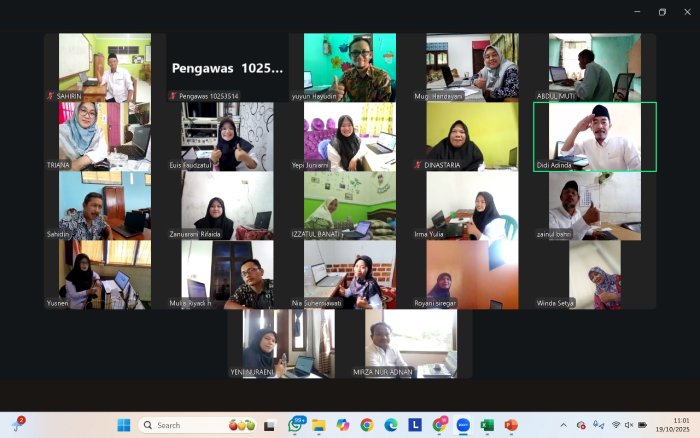Open Excel from the taskbar
This screenshot has width=700, height=438.
click(x=487, y=425)
